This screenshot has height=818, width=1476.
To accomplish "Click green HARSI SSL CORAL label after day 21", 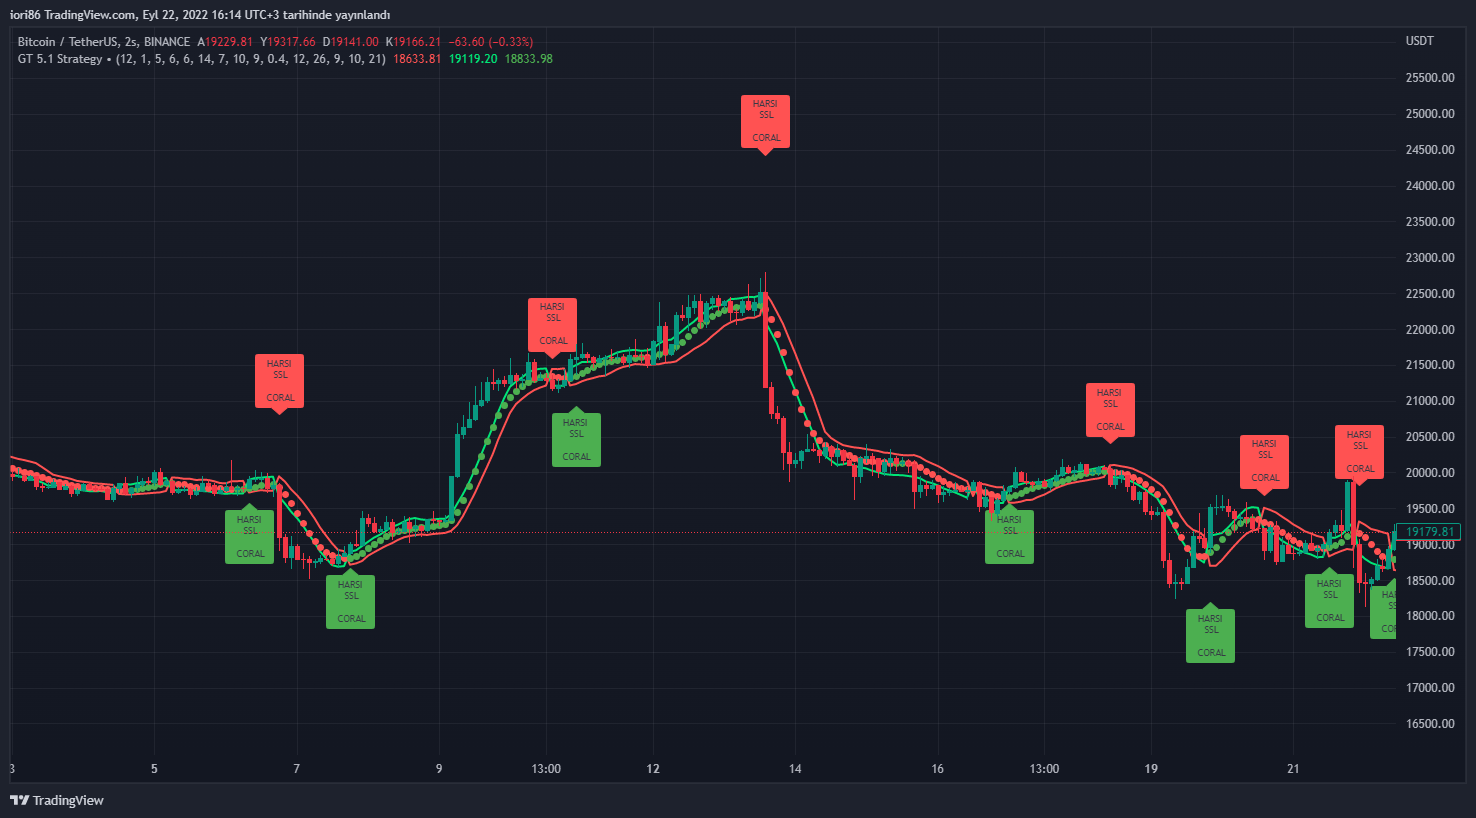I will coord(1329,601).
